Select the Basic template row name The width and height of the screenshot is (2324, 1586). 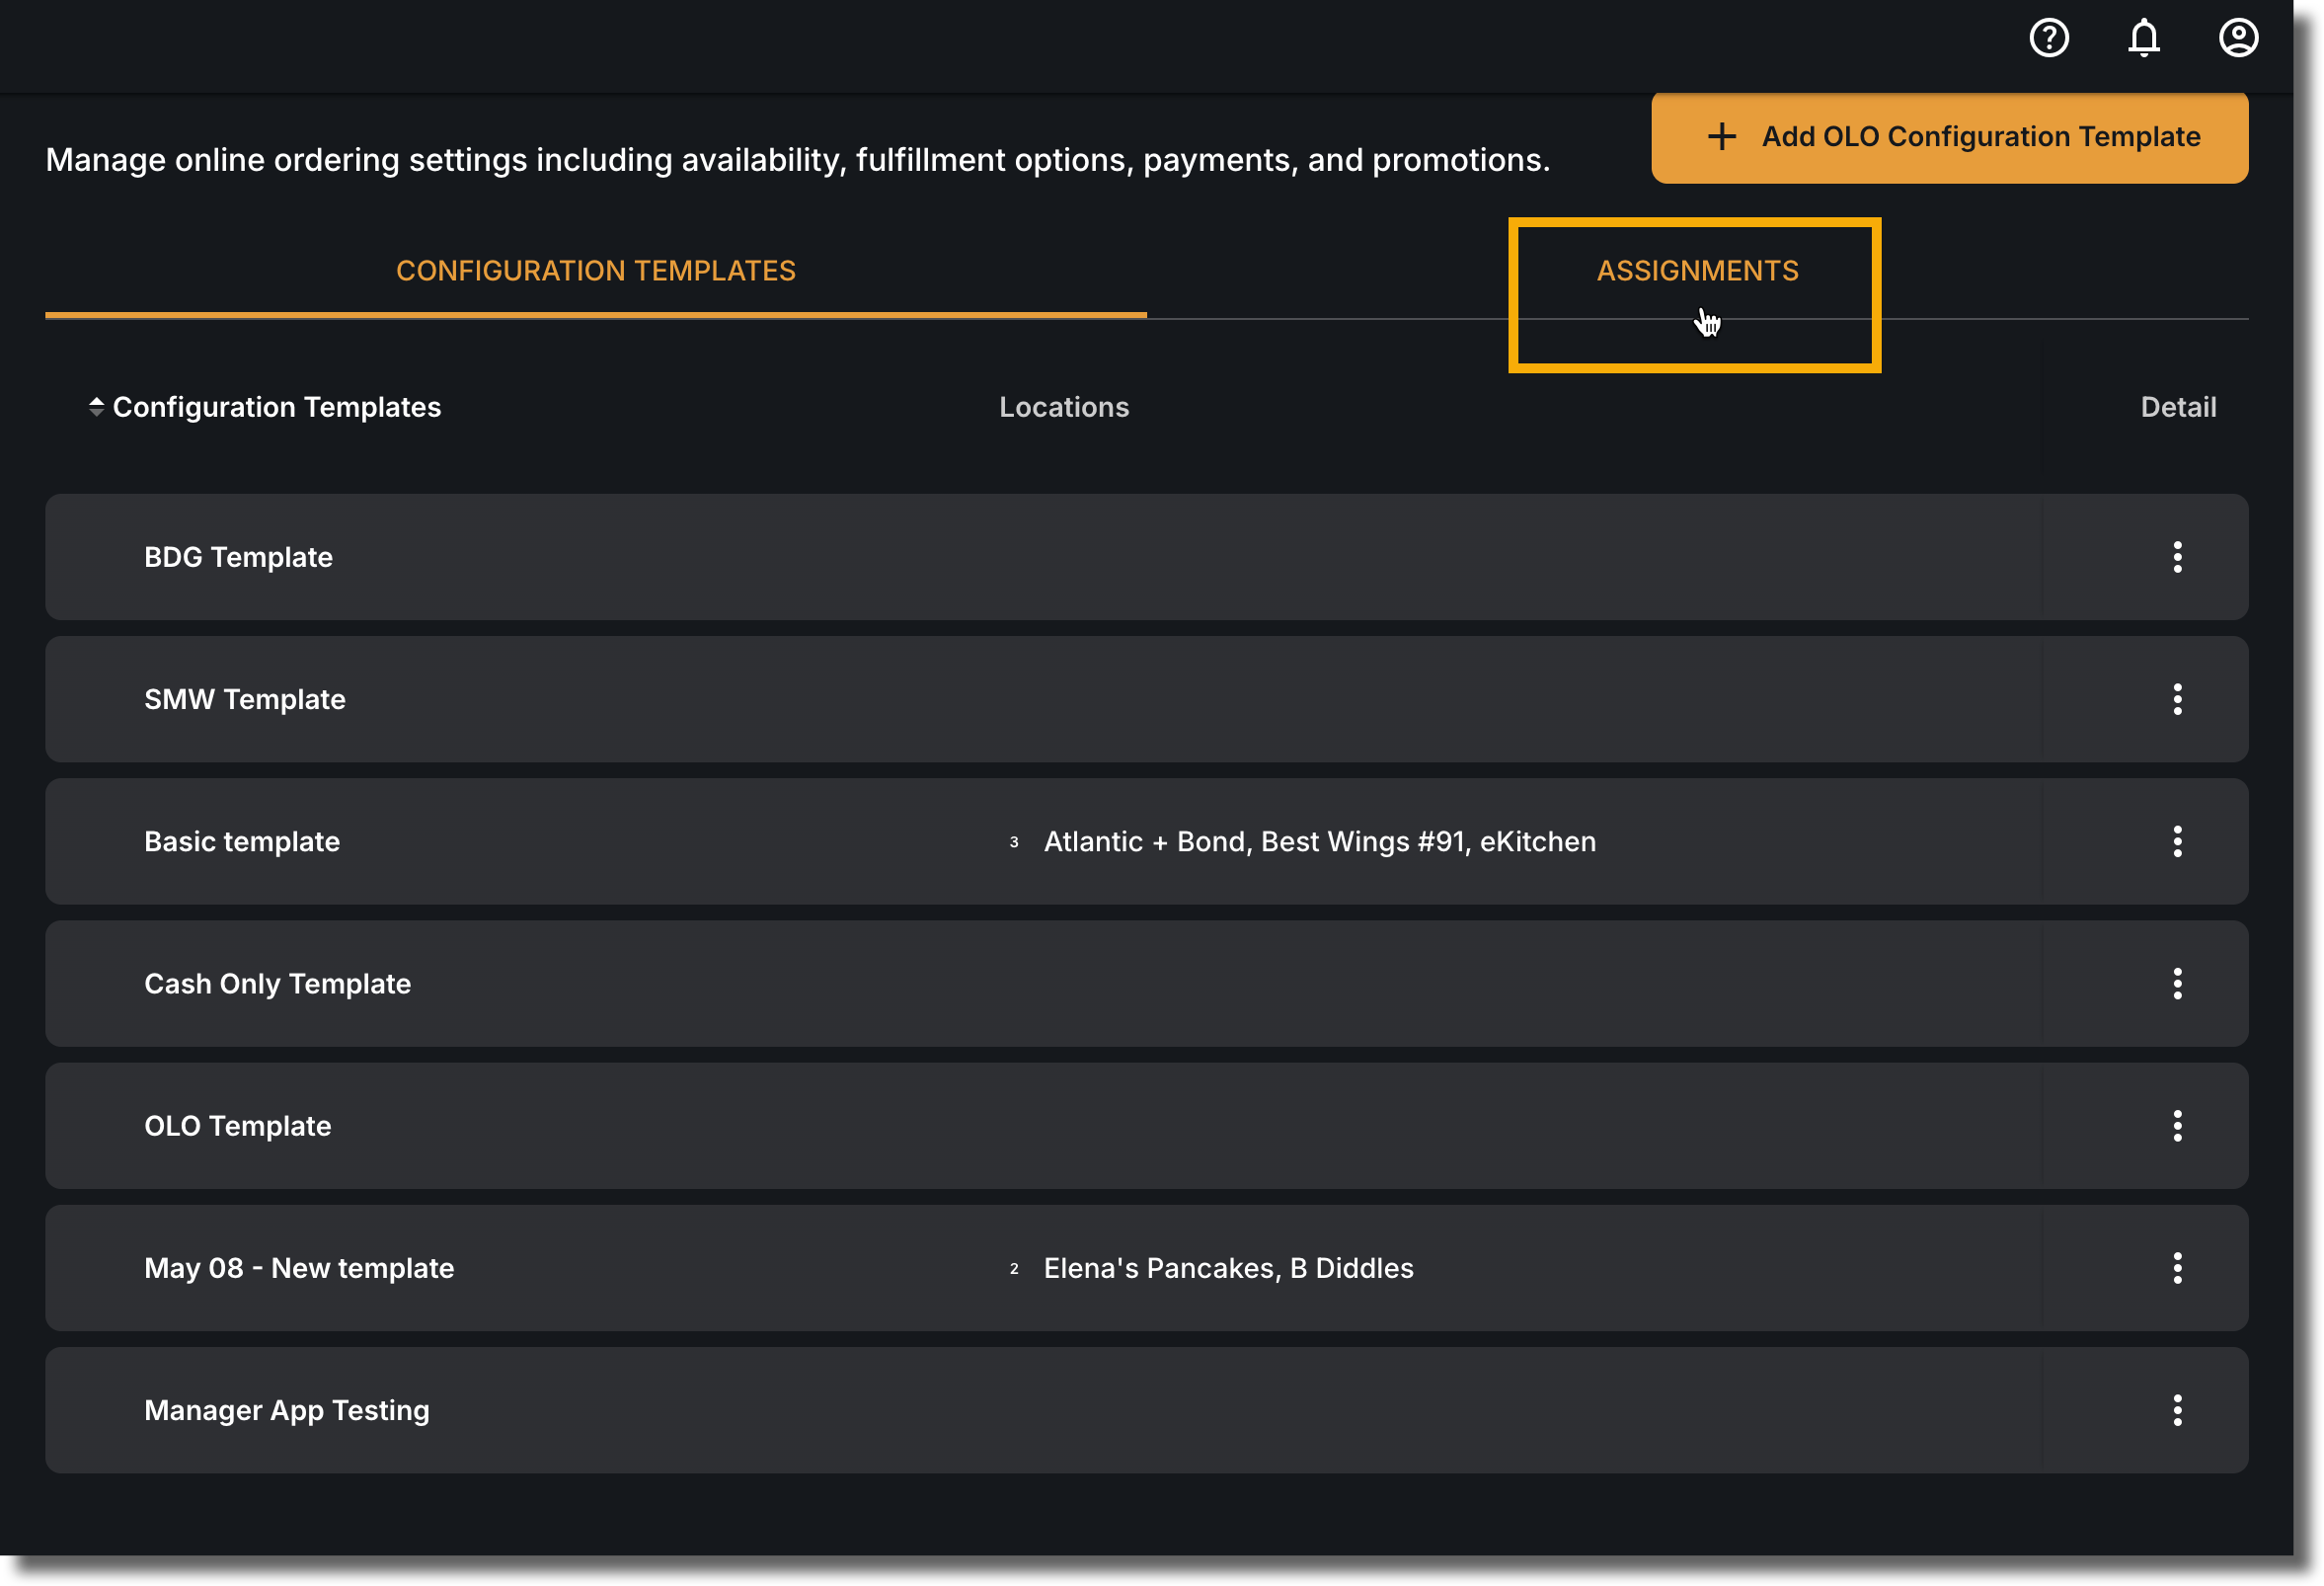coord(242,841)
